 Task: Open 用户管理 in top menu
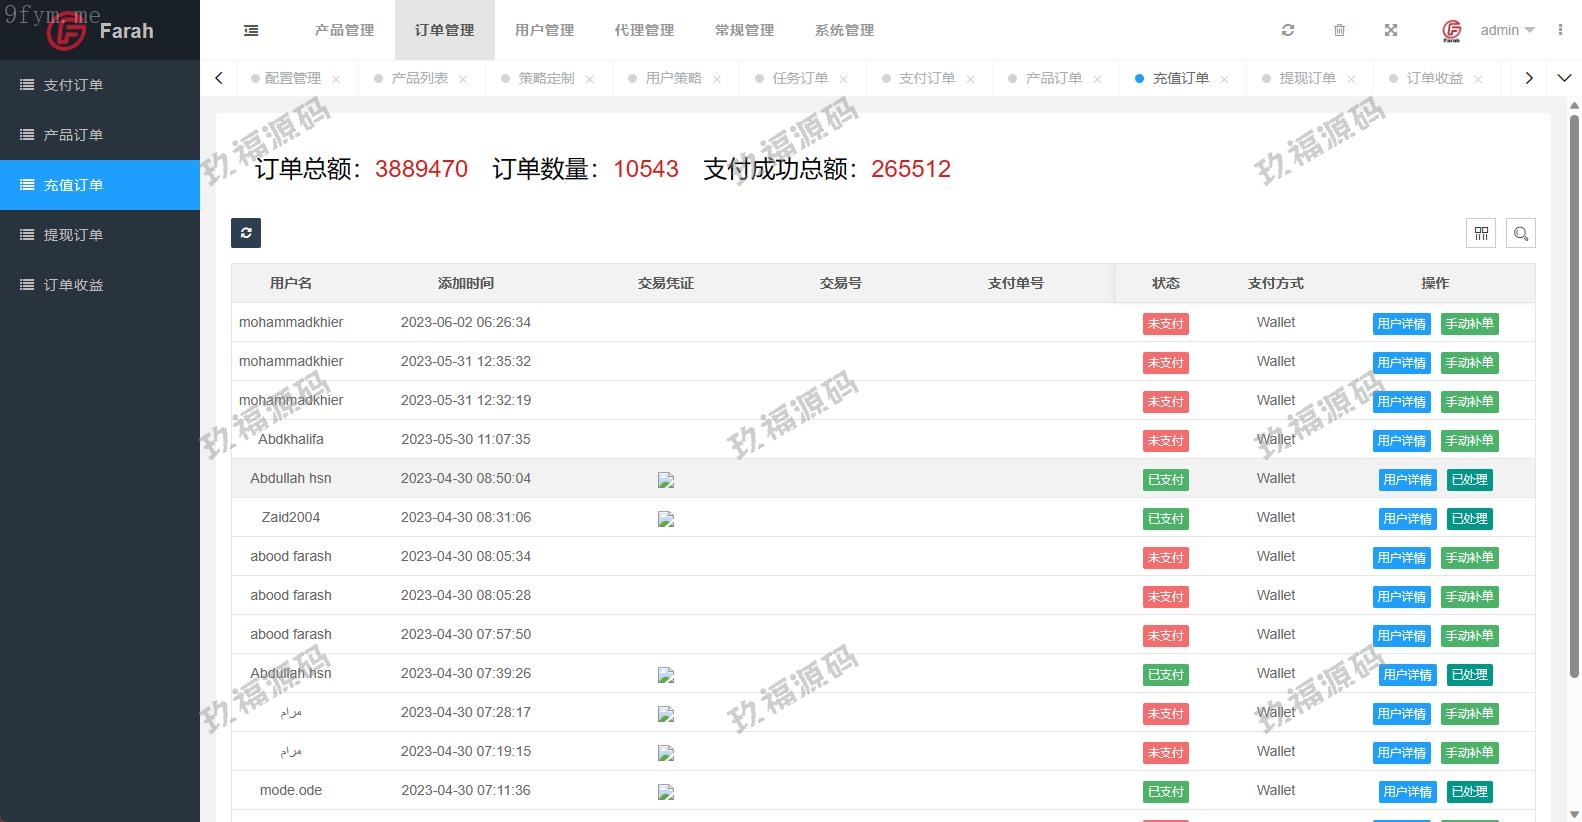point(544,31)
